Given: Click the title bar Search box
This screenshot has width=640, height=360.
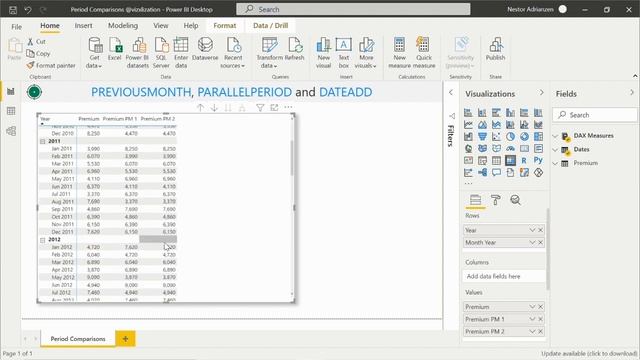Looking at the screenshot, I should tap(353, 9).
